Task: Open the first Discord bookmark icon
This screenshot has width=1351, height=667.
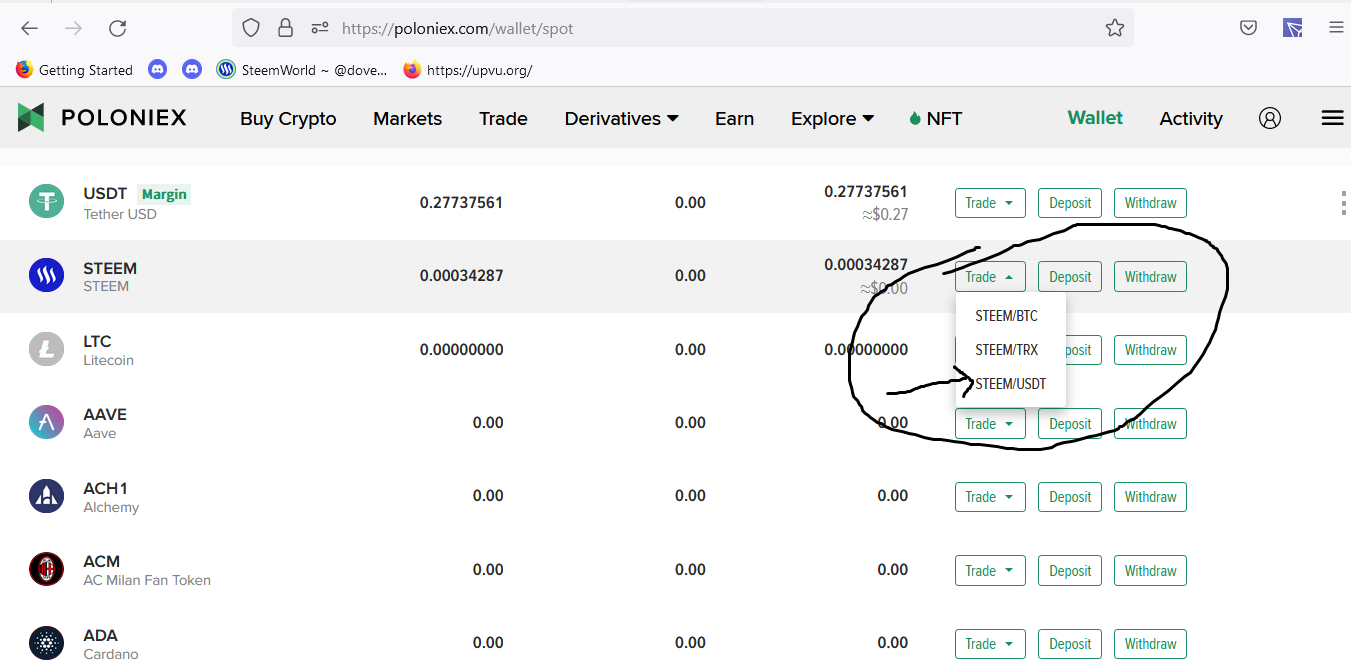Action: 157,70
